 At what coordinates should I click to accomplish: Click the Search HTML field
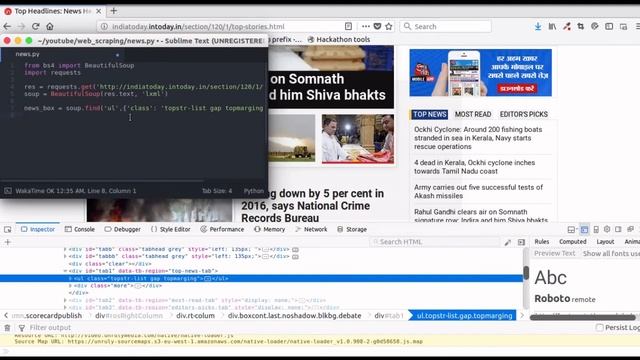point(435,242)
